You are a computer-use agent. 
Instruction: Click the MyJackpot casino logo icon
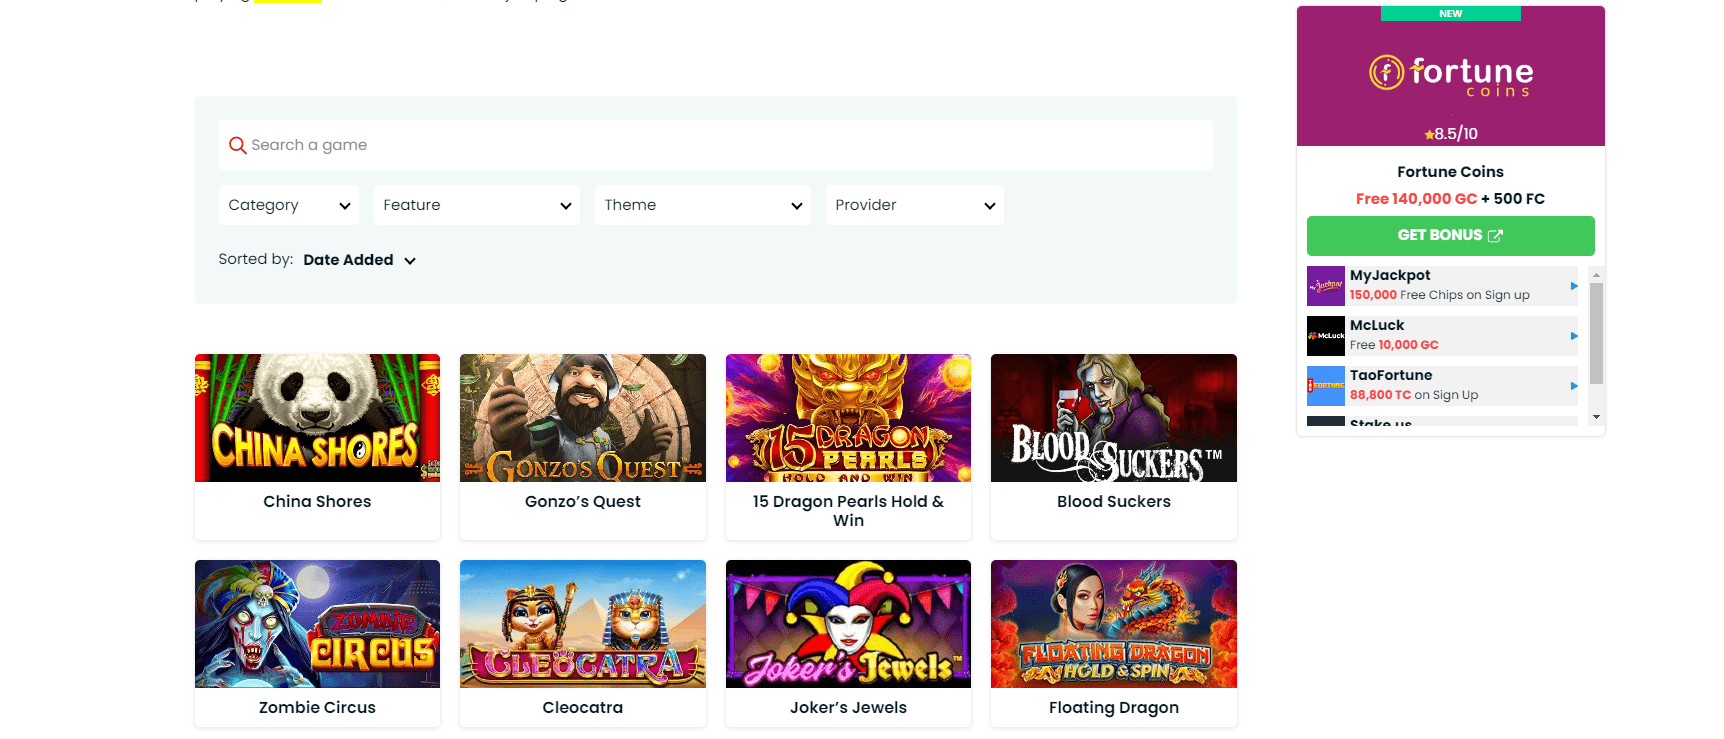coord(1325,286)
